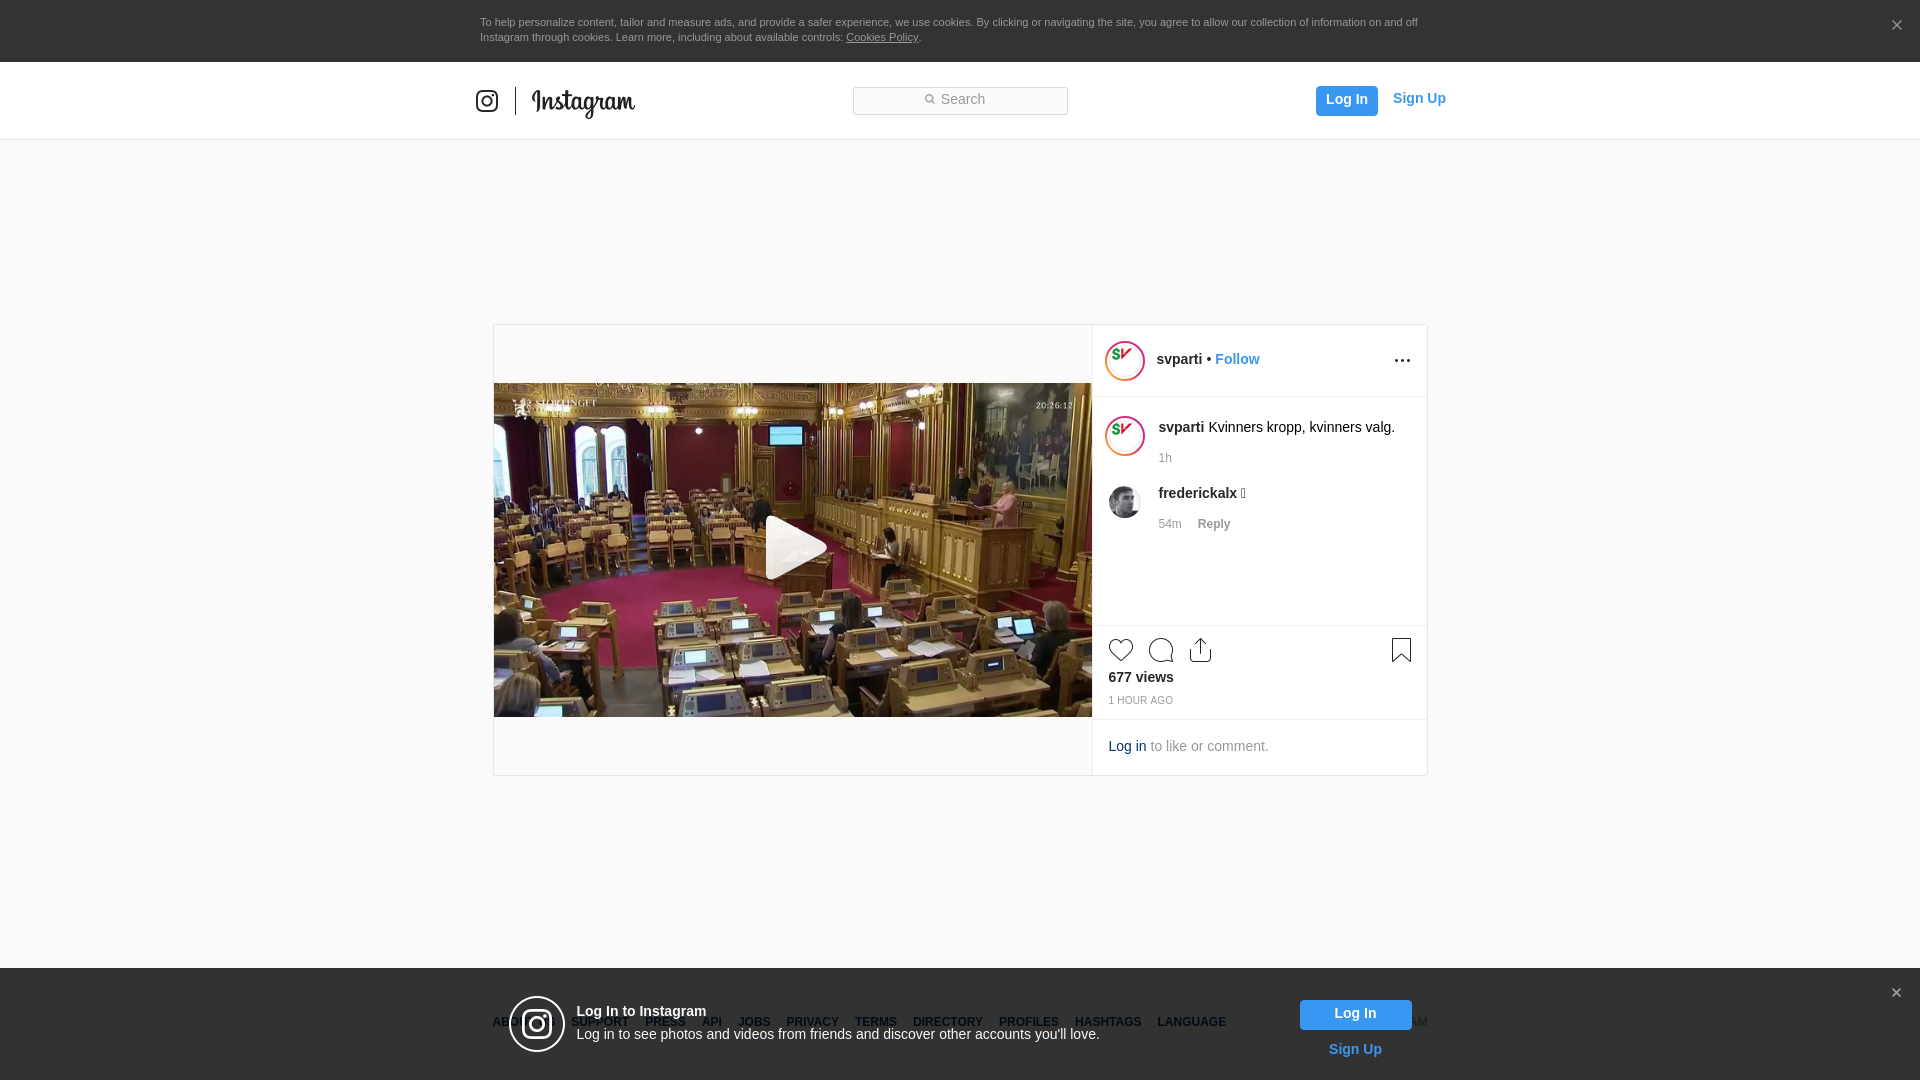Image resolution: width=1920 pixels, height=1080 pixels.
Task: Share the post via share icon
Action: [x=1200, y=650]
